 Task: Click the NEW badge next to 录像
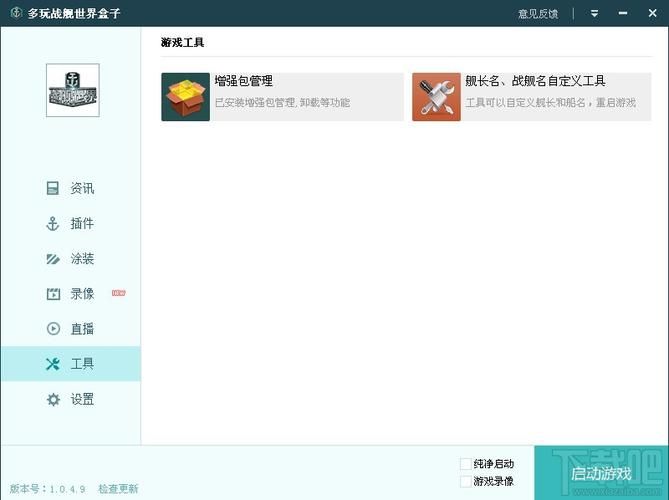pyautogui.click(x=119, y=293)
